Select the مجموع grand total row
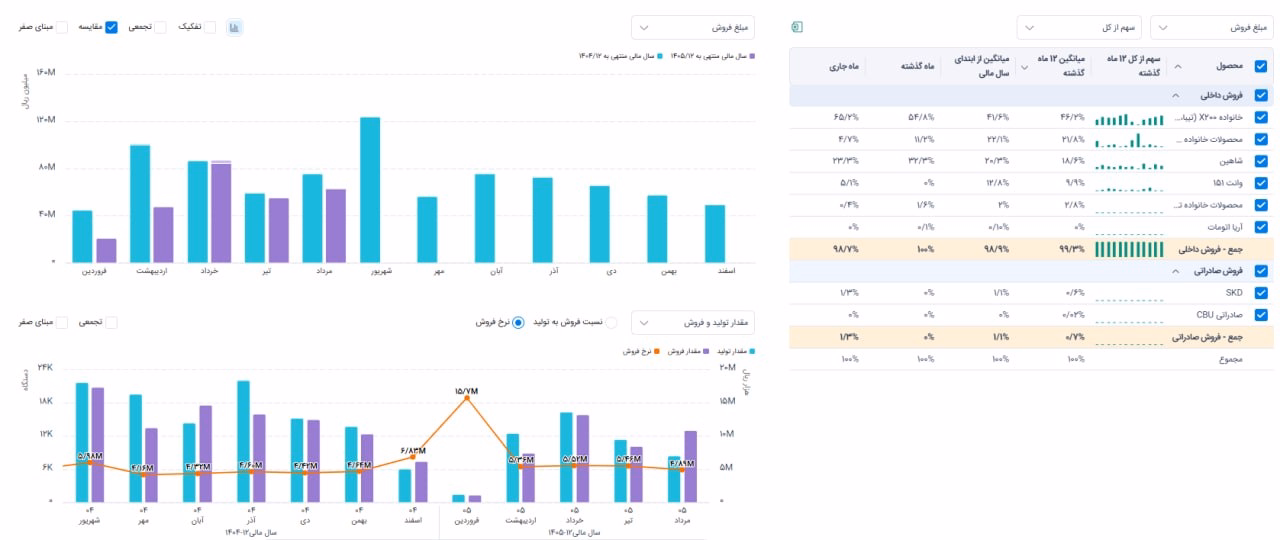 (1032, 358)
